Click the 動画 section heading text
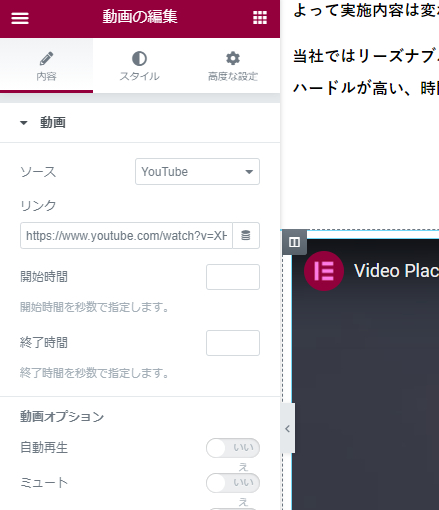The image size is (439, 510). click(53, 123)
